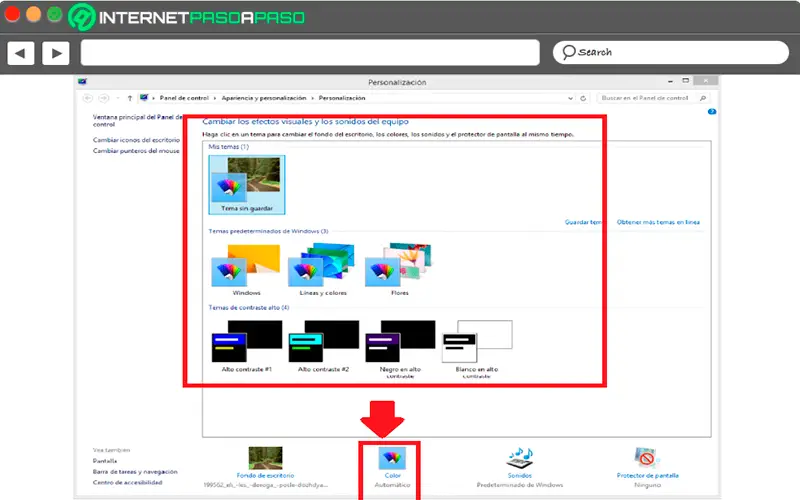Click the help question mark icon
Image resolution: width=800 pixels, height=500 pixels.
712,112
